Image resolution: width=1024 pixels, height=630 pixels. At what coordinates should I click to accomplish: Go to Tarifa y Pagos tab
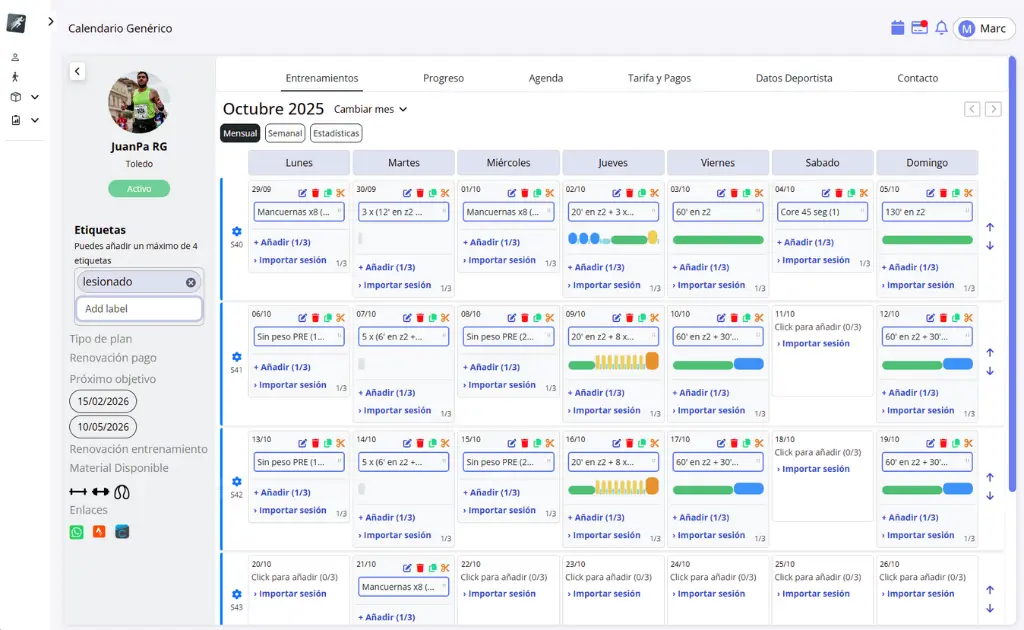tap(659, 78)
